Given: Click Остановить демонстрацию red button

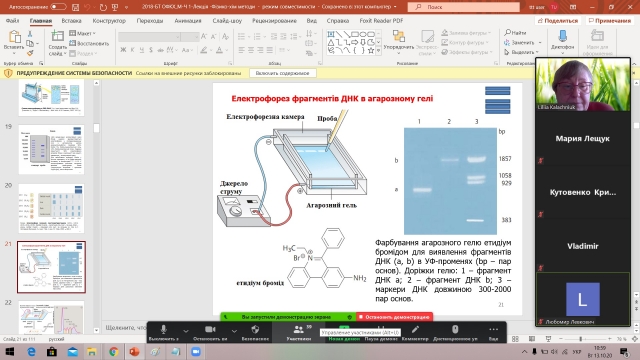Looking at the screenshot, I should [394, 317].
